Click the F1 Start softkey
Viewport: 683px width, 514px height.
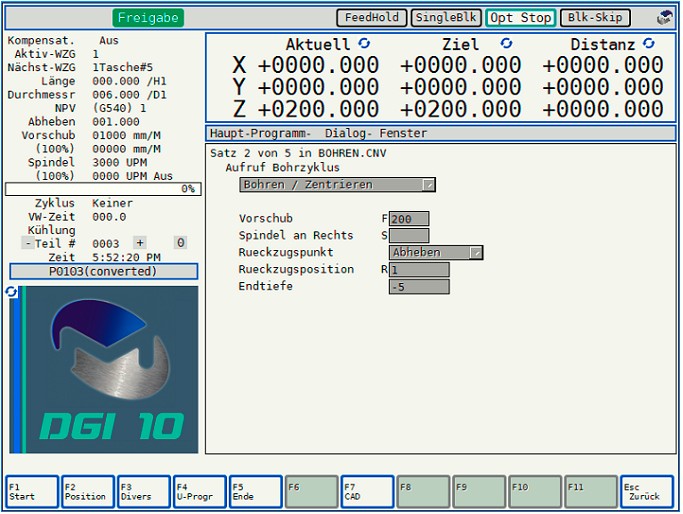click(x=32, y=492)
